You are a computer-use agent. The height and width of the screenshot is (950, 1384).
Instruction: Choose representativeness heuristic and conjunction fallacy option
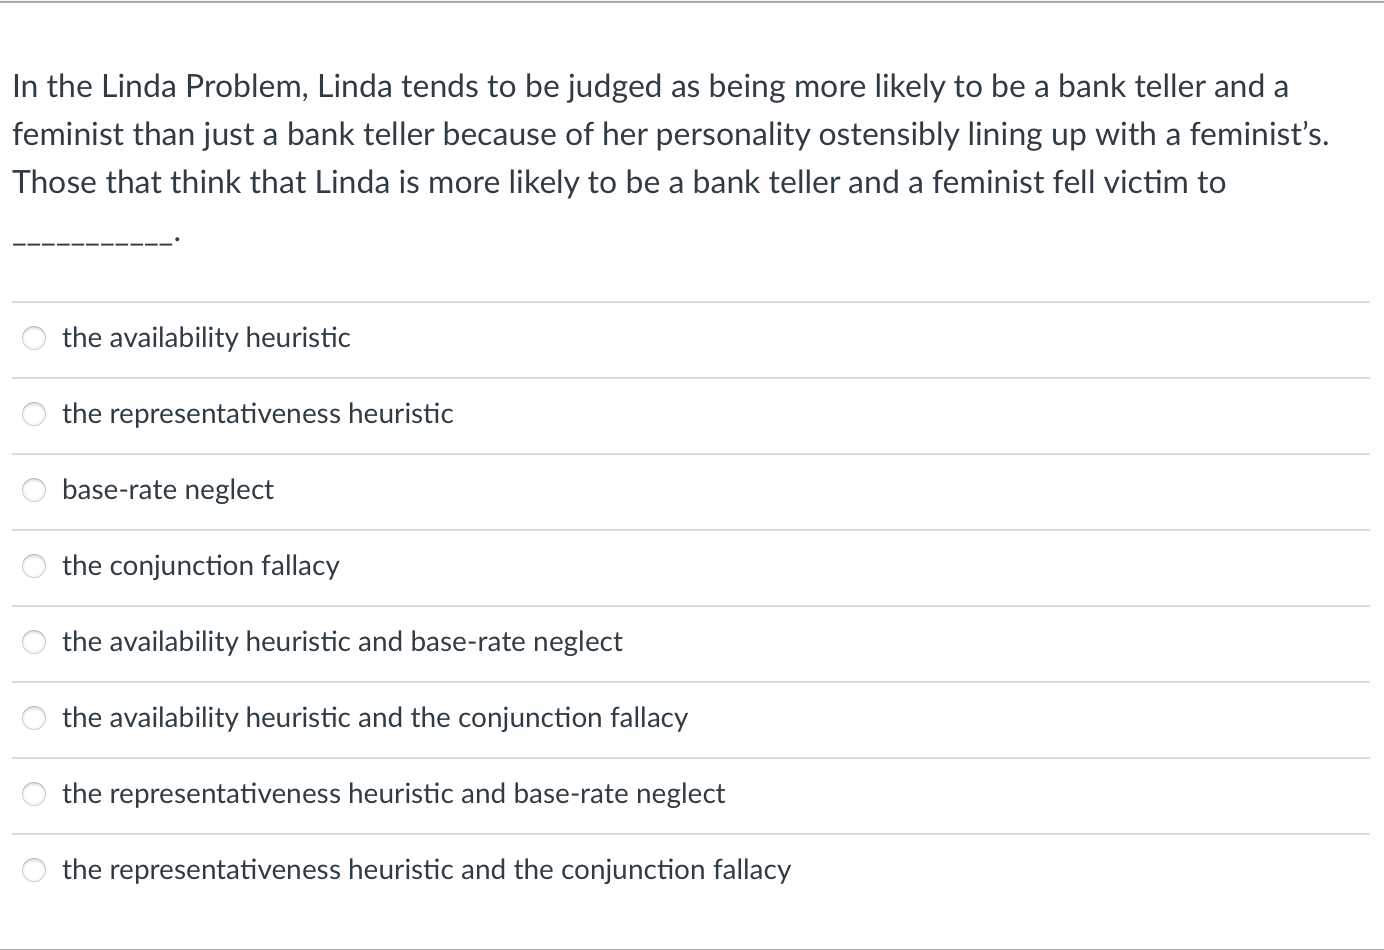(x=33, y=869)
